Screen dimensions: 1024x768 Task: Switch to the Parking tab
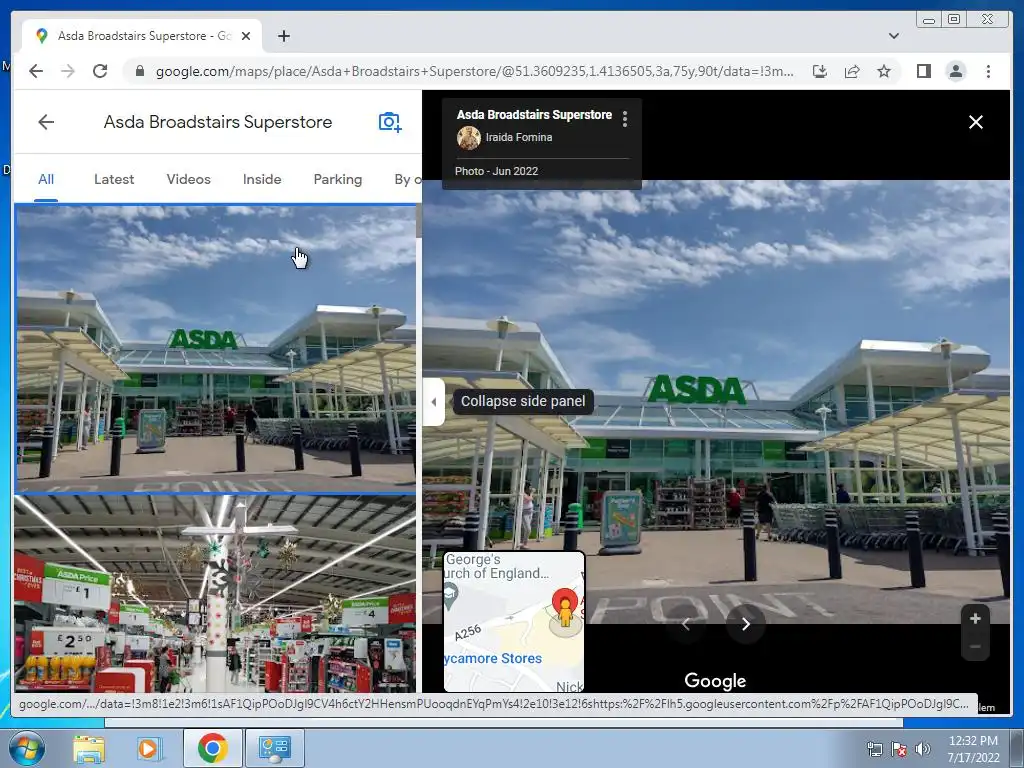(338, 180)
